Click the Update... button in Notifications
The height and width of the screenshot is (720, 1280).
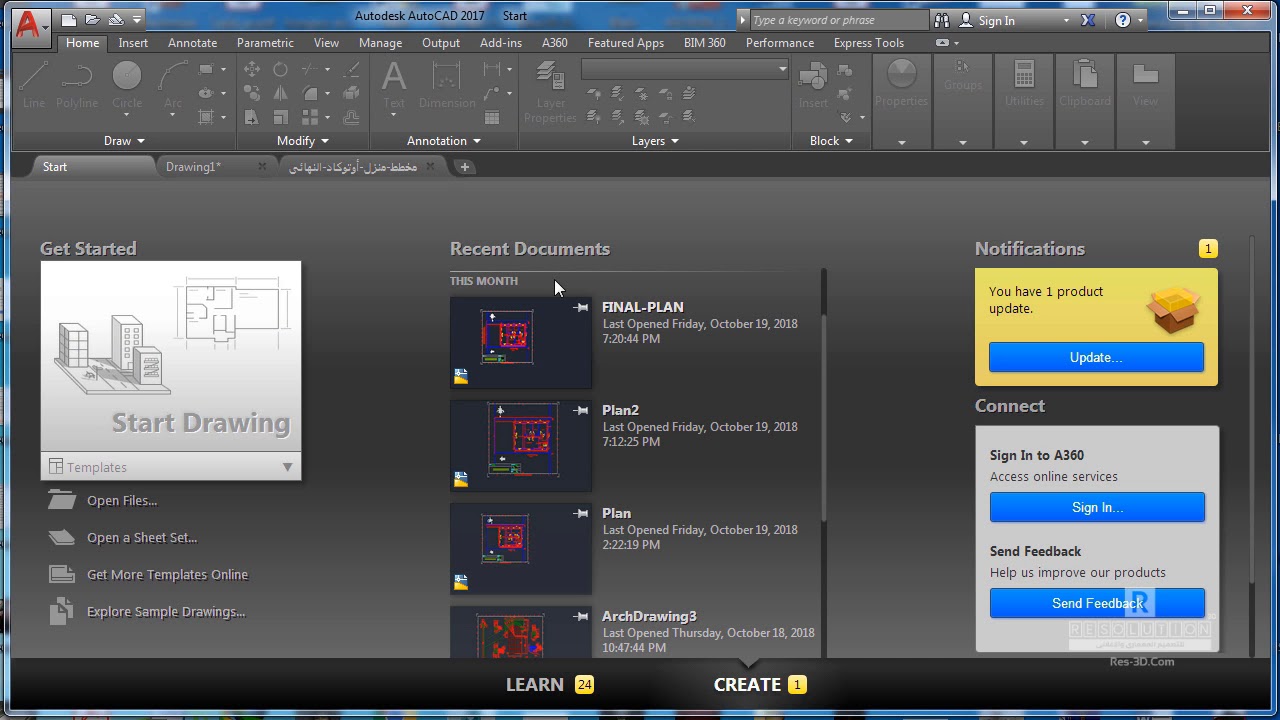pos(1096,357)
